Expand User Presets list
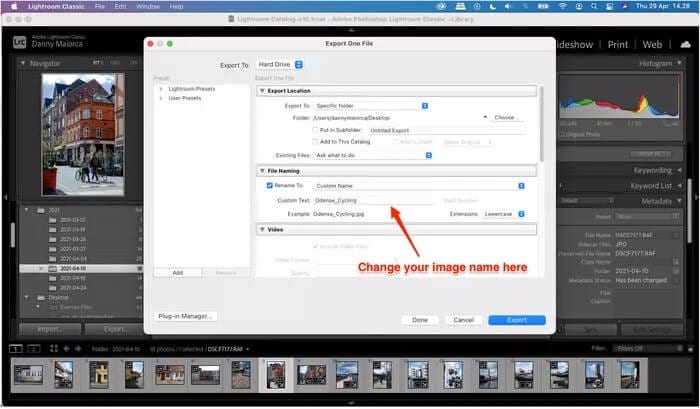This screenshot has height=409, width=700. pos(161,98)
